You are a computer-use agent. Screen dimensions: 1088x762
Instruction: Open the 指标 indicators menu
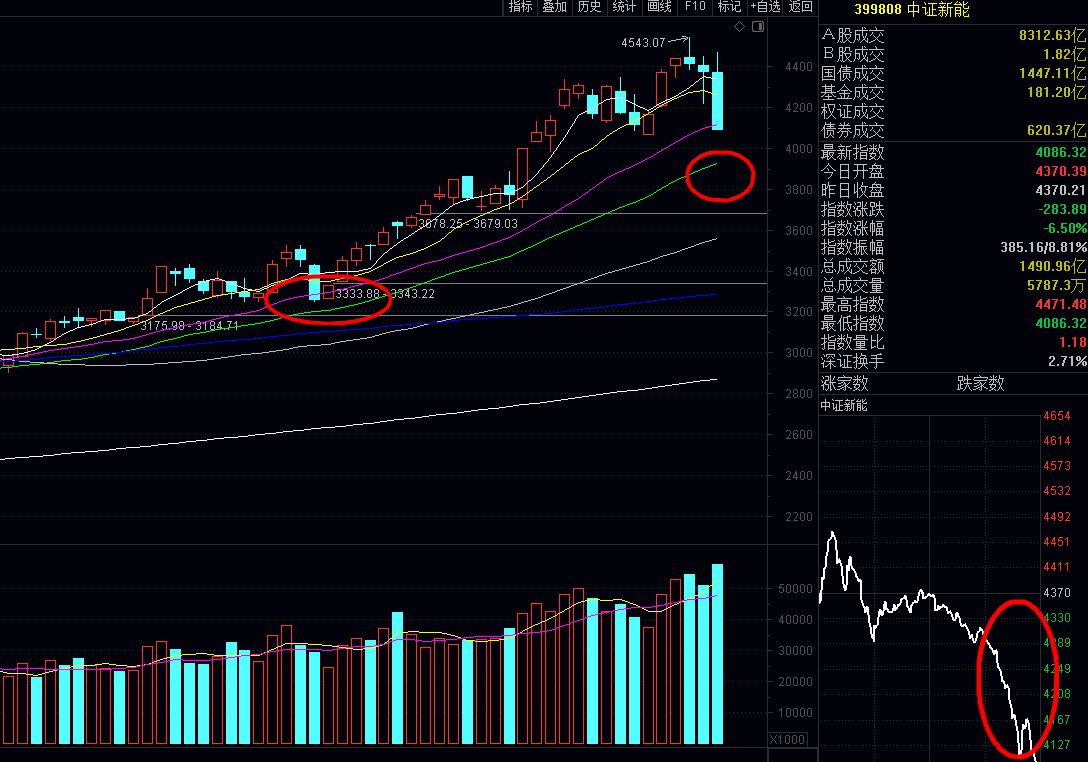[520, 7]
